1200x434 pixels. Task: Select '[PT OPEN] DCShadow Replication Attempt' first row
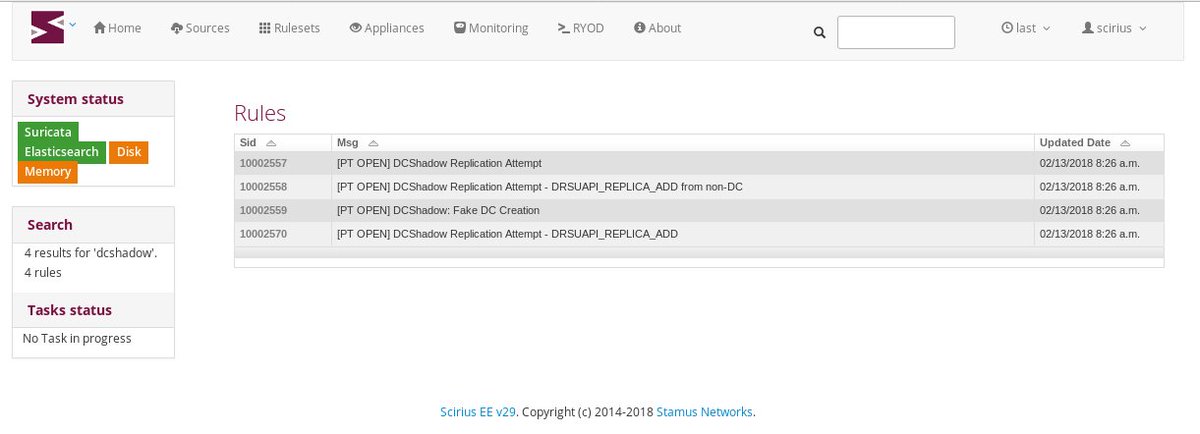(439, 163)
